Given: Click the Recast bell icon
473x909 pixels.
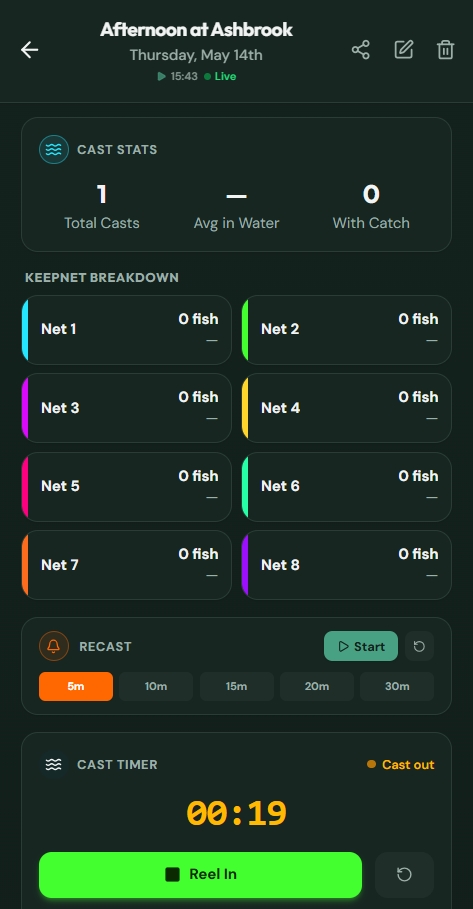Looking at the screenshot, I should click(54, 646).
